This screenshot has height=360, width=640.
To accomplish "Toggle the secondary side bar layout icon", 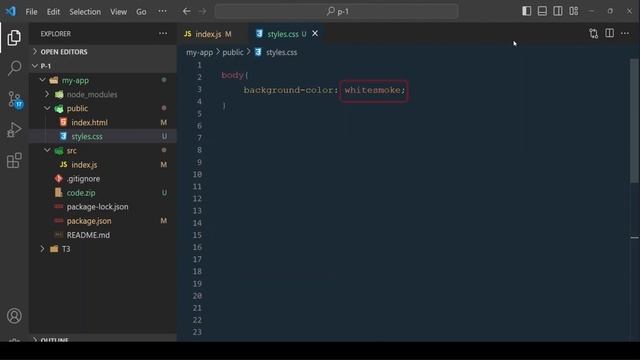I will tap(558, 11).
